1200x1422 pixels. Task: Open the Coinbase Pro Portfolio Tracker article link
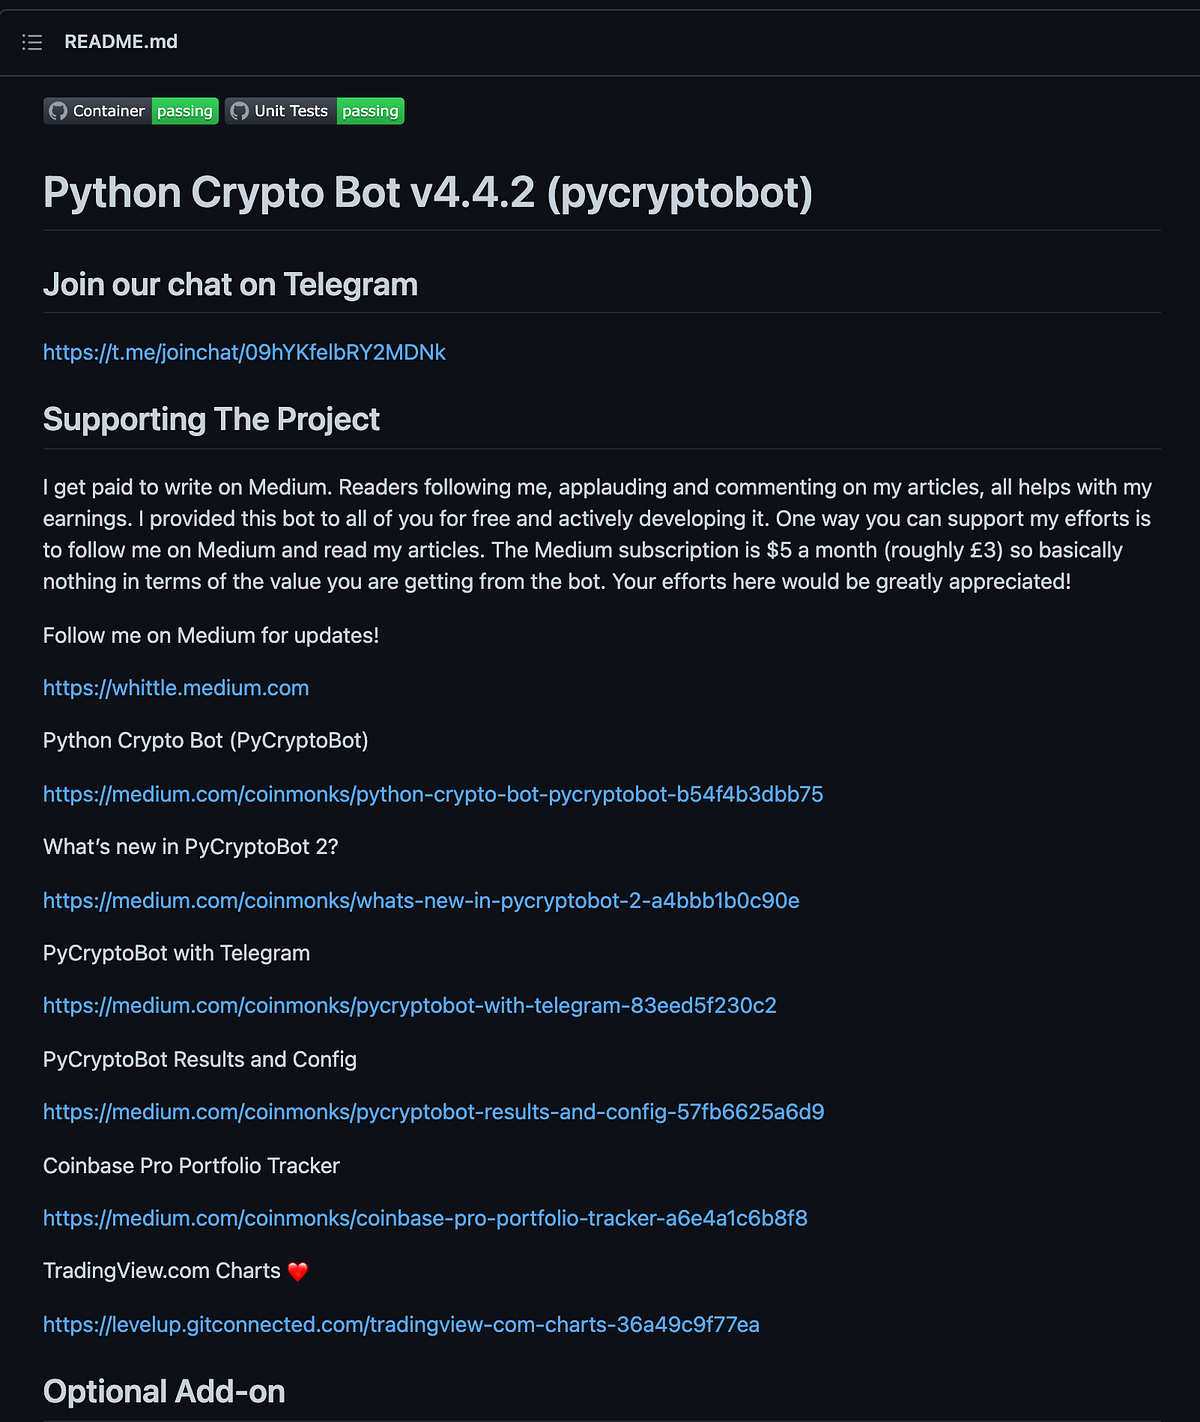click(425, 1218)
